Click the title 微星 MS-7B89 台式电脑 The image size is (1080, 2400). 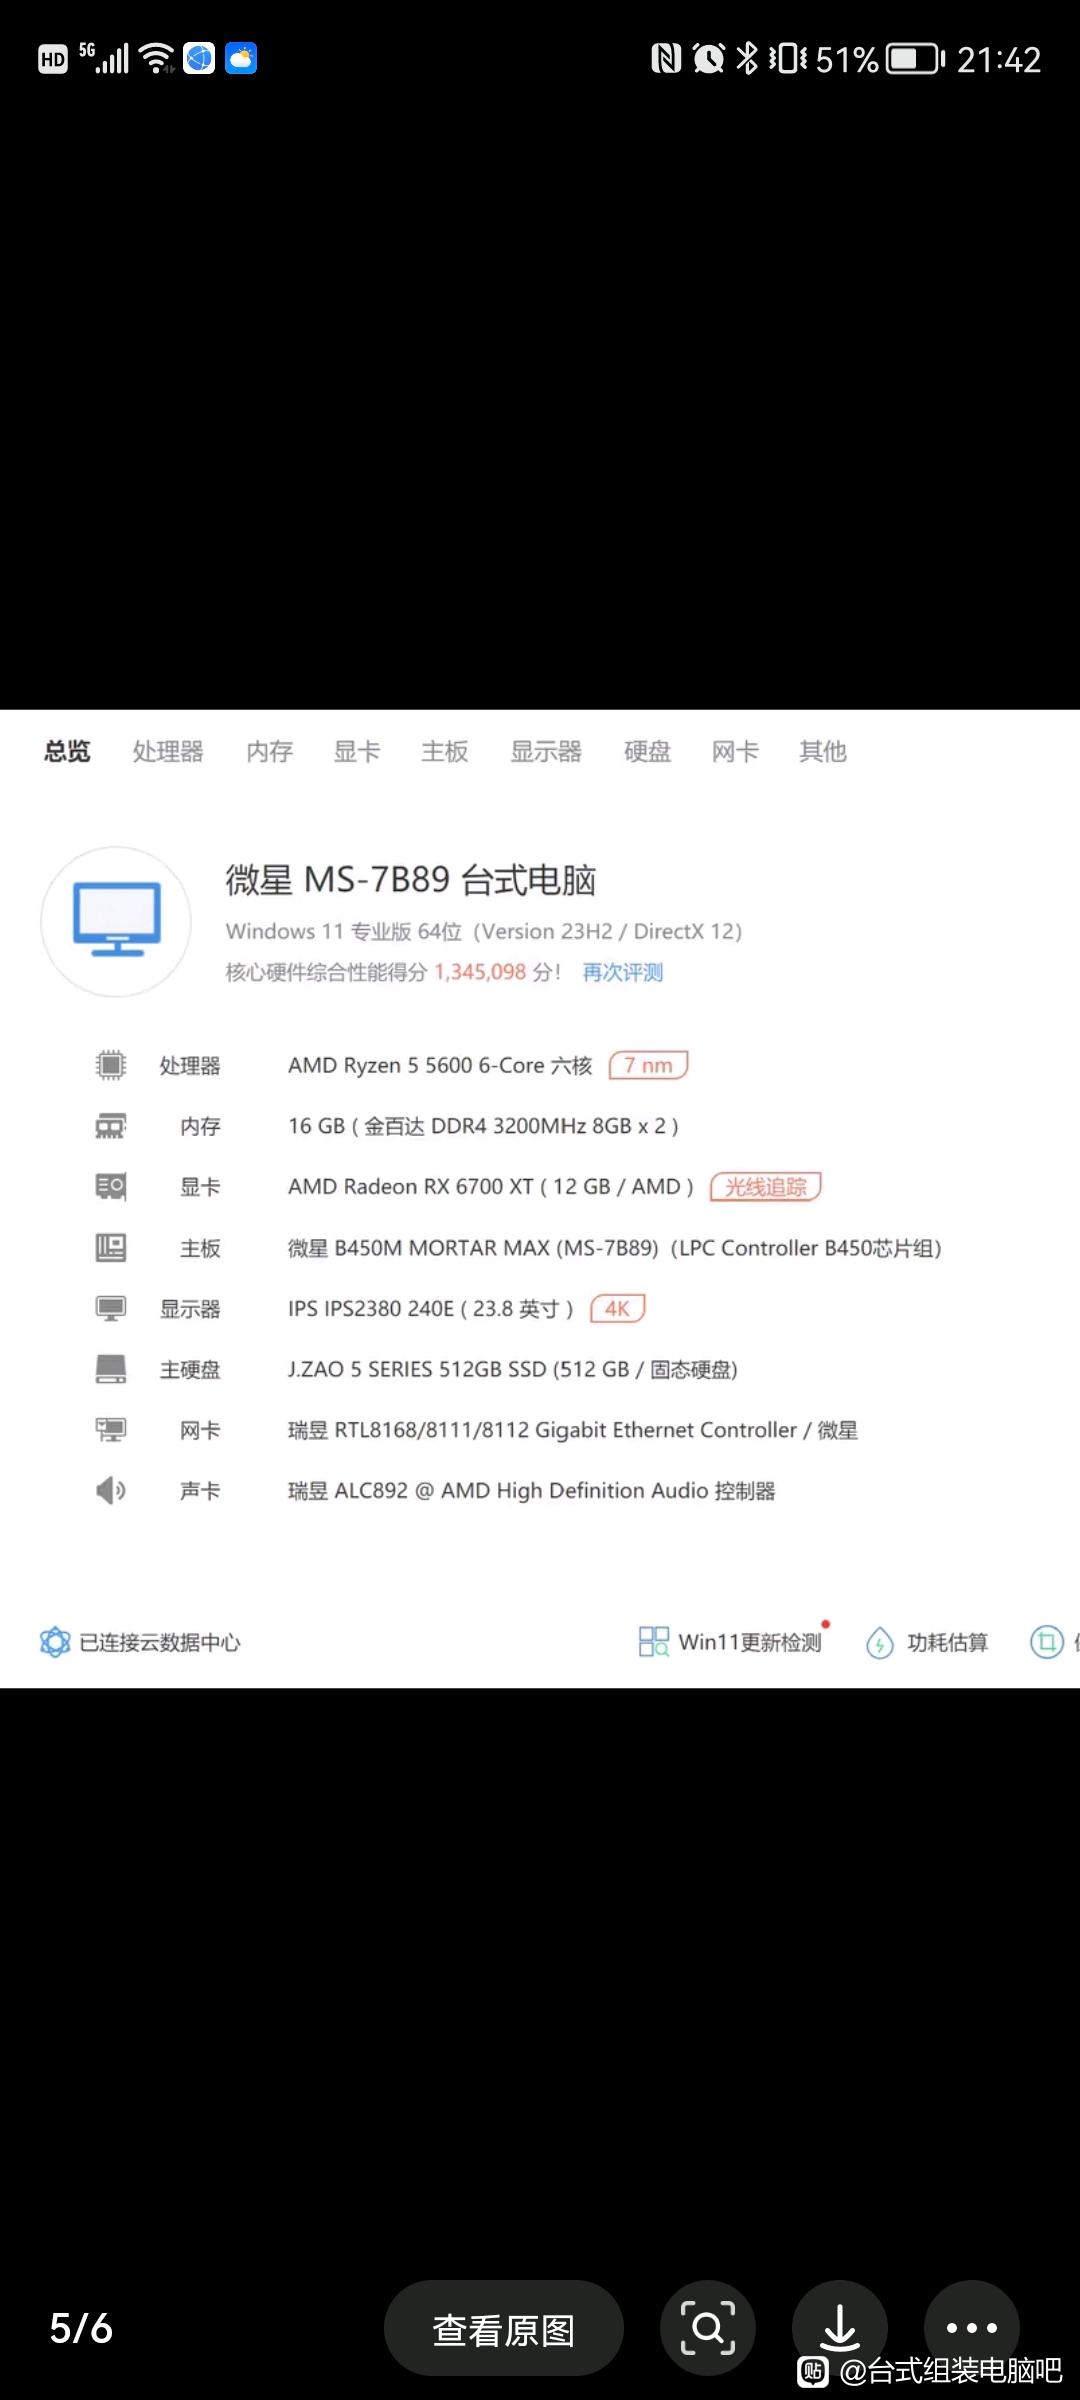(411, 880)
